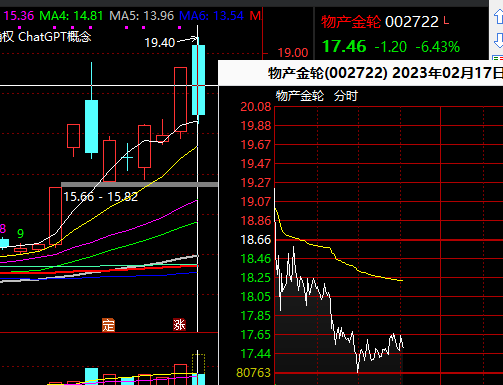Viewport: 503px width, 385px height.
Task: Click the magenta 8 count marker
Action: [3, 229]
